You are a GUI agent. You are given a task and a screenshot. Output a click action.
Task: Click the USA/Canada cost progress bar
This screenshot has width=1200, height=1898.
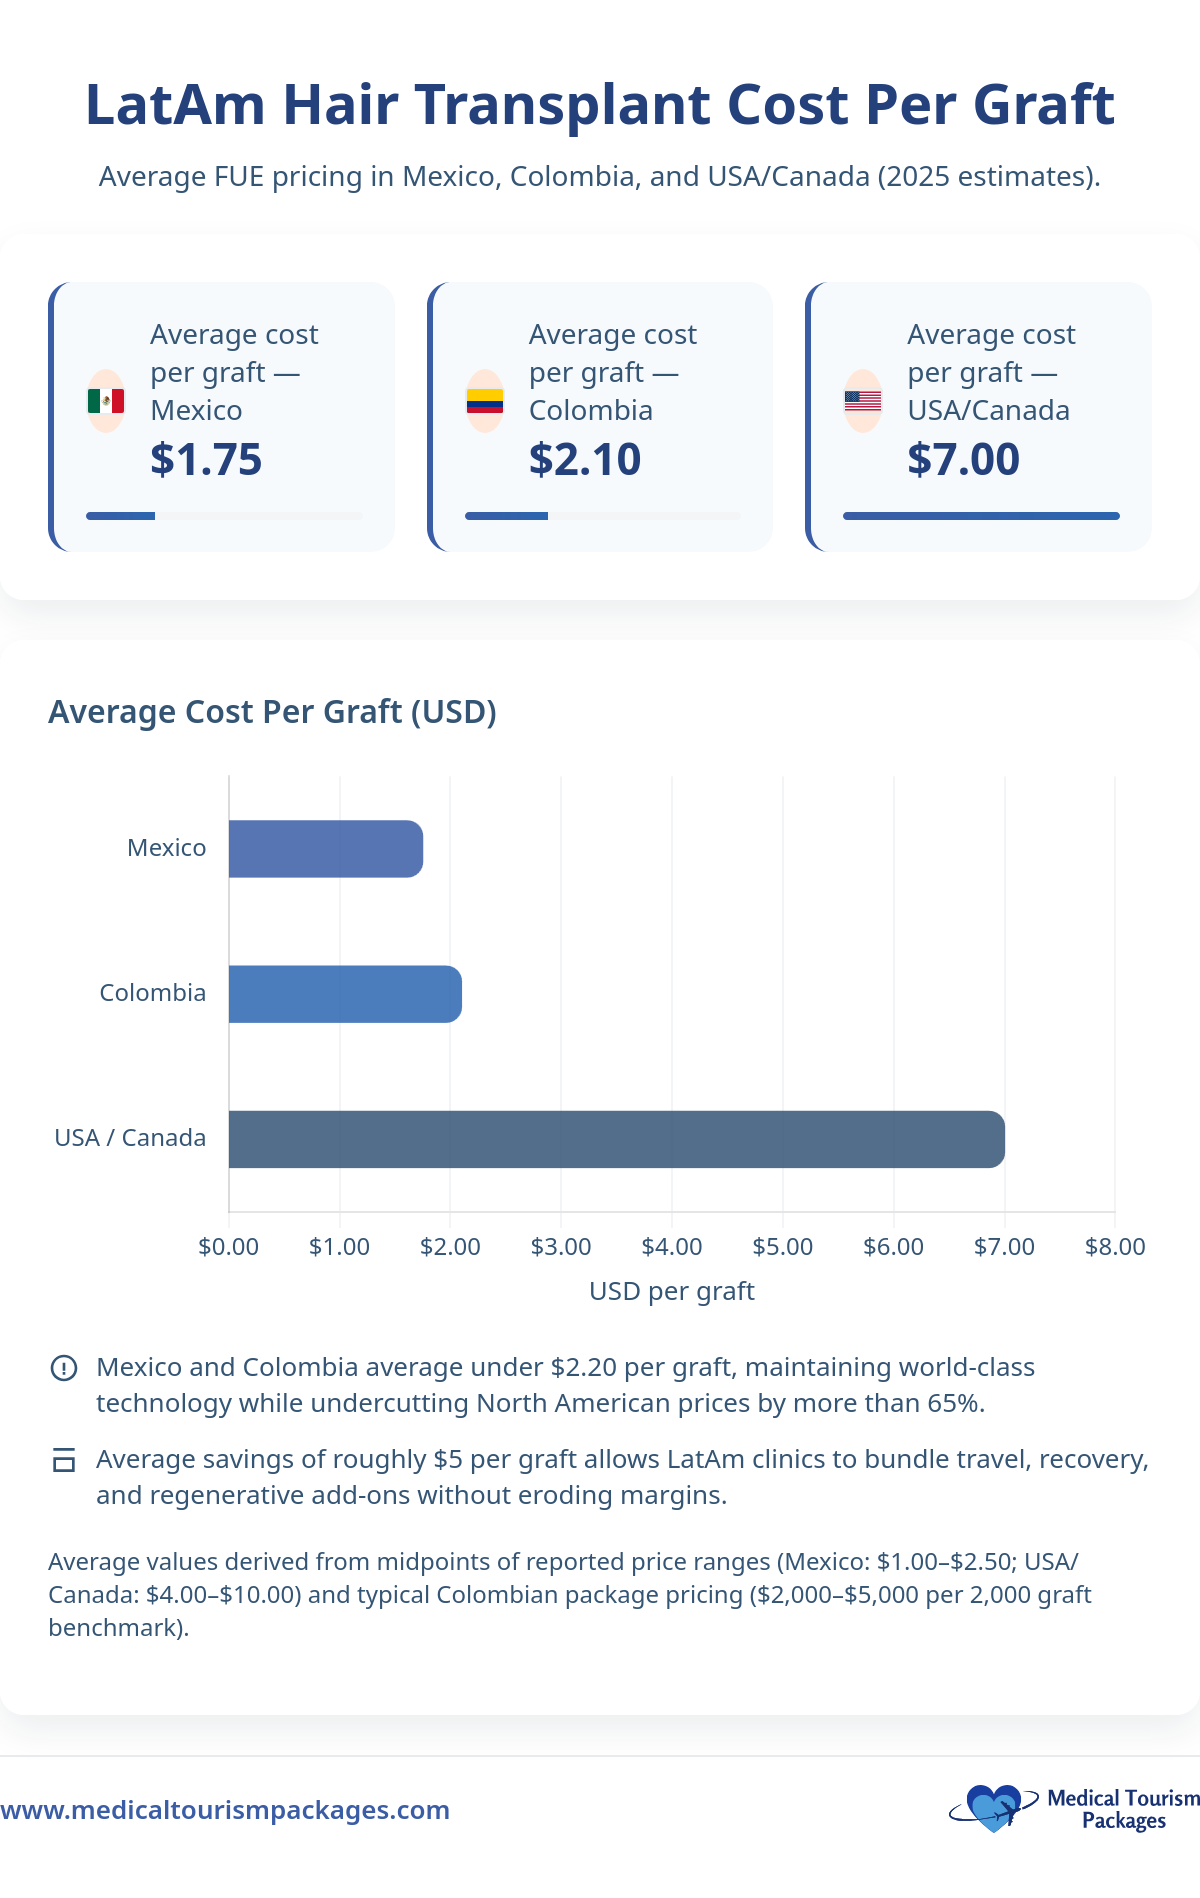[981, 516]
